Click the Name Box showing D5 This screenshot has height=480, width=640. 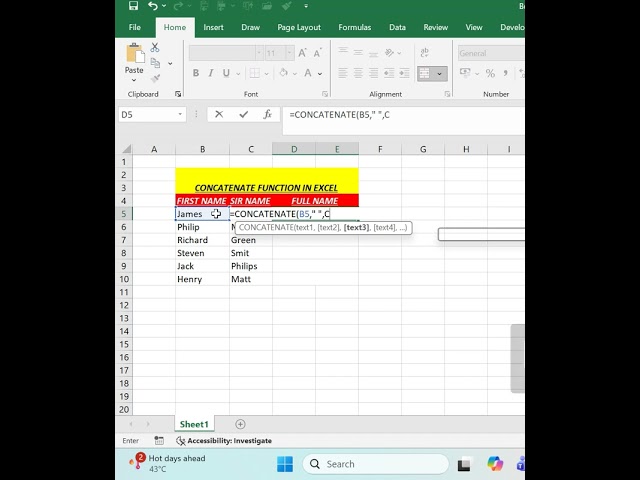click(152, 115)
